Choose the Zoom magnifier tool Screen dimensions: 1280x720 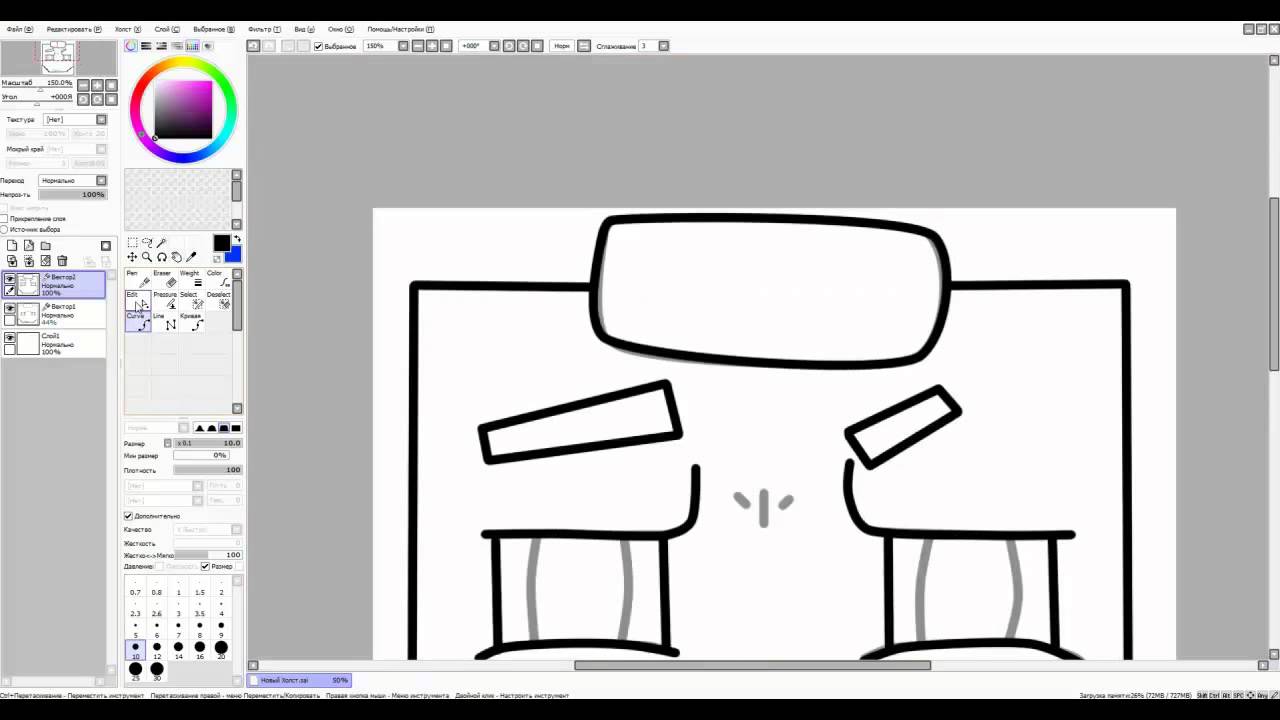coord(147,258)
